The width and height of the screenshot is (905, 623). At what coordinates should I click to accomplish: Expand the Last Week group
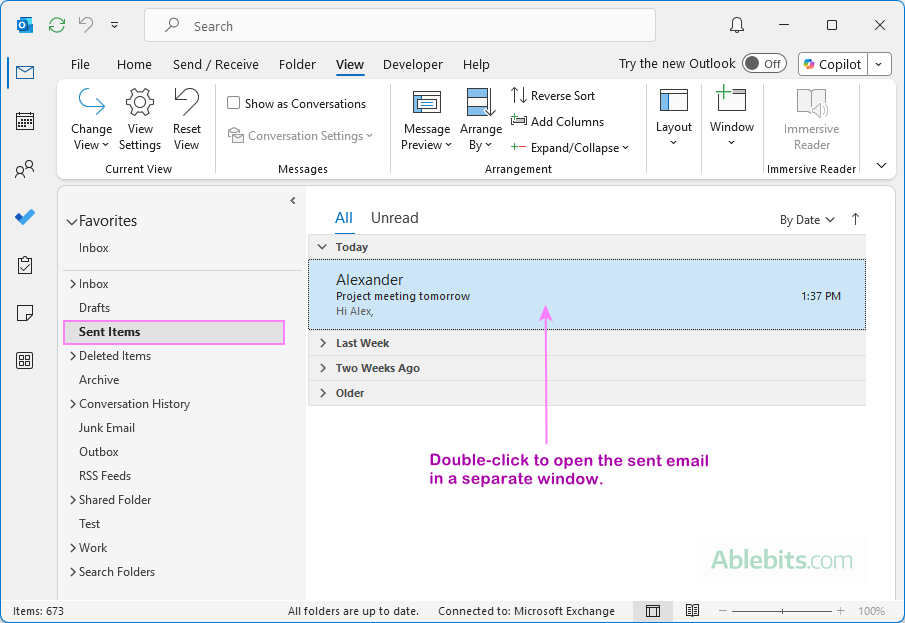tap(323, 343)
